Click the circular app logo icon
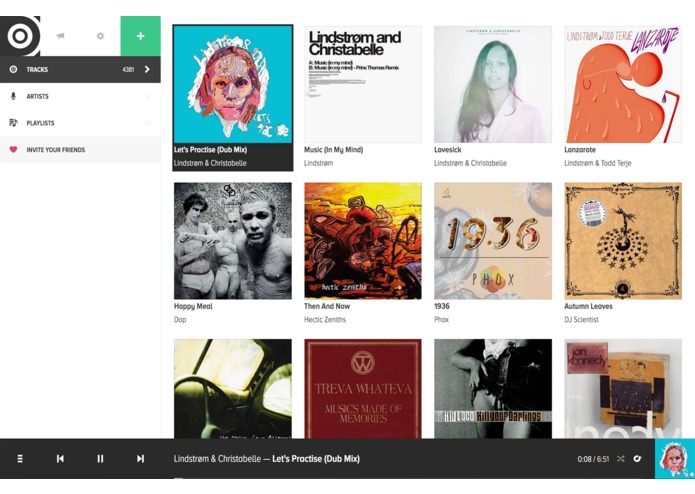The image size is (695, 494). pyautogui.click(x=20, y=36)
